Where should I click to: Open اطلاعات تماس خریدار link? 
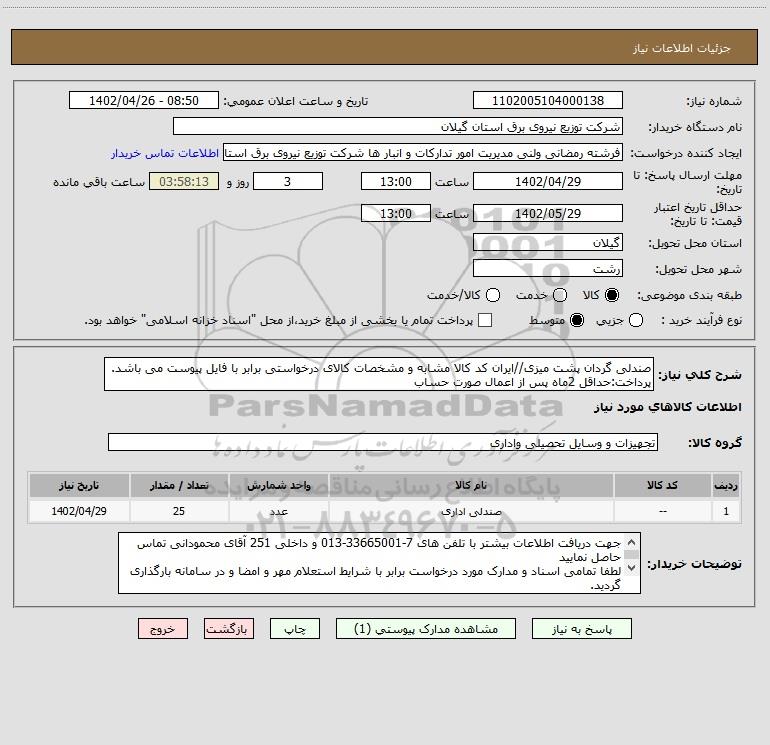[165, 153]
